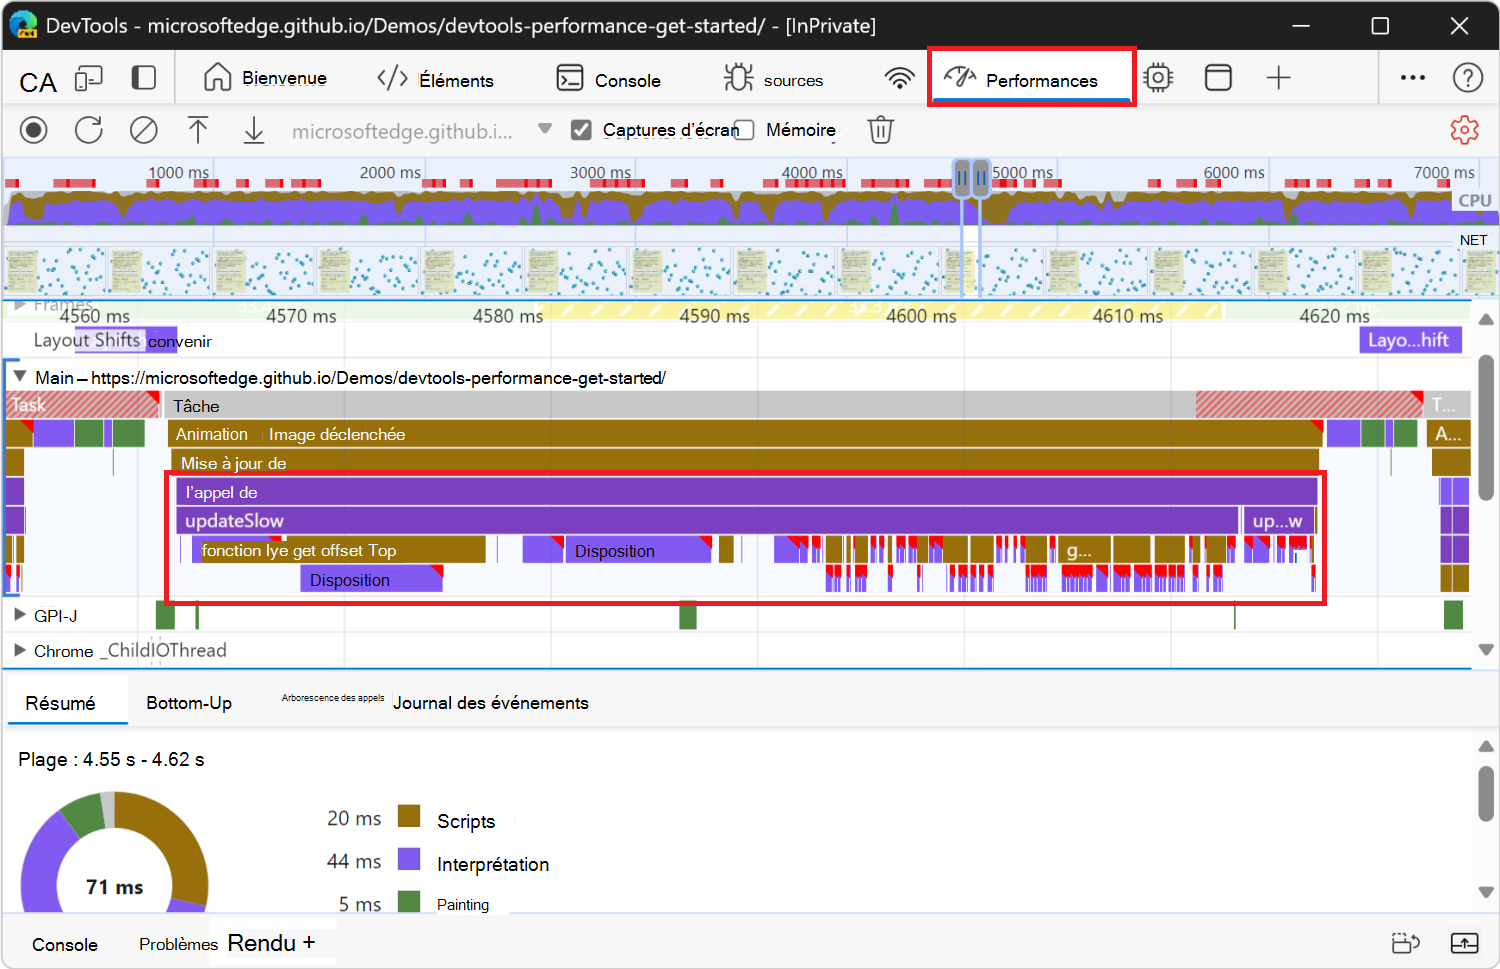Expand the Chrome_ChildIOThread track
This screenshot has width=1500, height=969.
click(19, 650)
